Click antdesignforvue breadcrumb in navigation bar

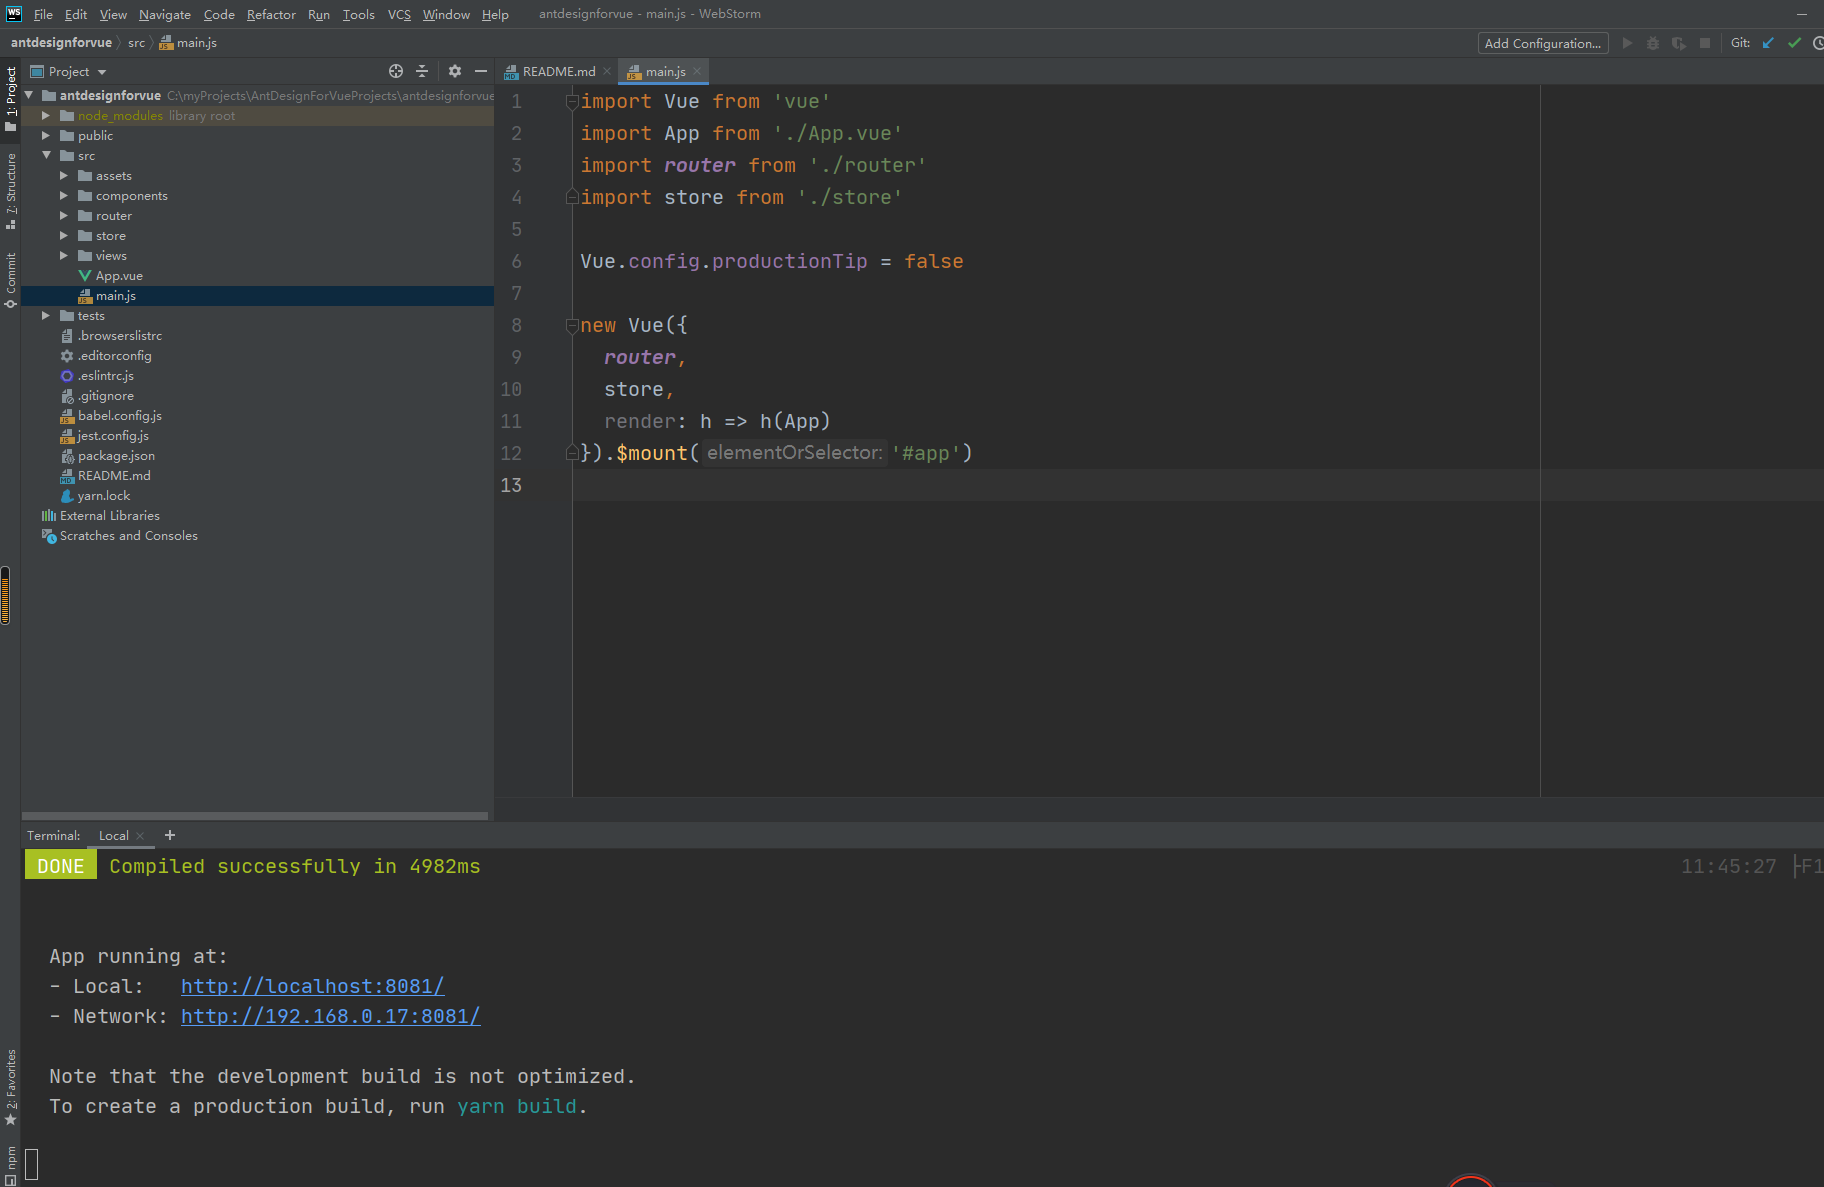(61, 43)
